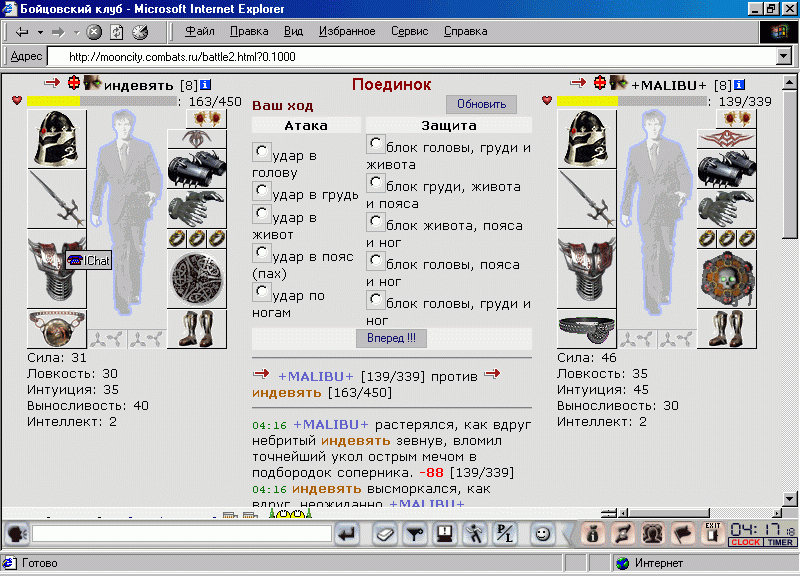The width and height of the screenshot is (800, 576).
Task: Select attack 'удар по ногам'
Action: [261, 291]
